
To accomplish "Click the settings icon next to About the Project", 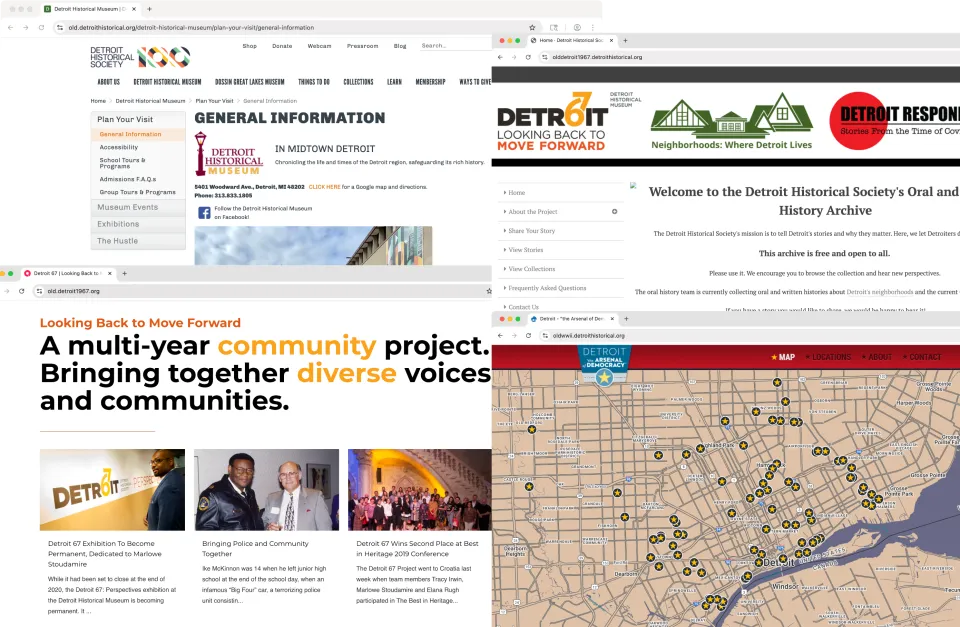I will pyautogui.click(x=614, y=212).
